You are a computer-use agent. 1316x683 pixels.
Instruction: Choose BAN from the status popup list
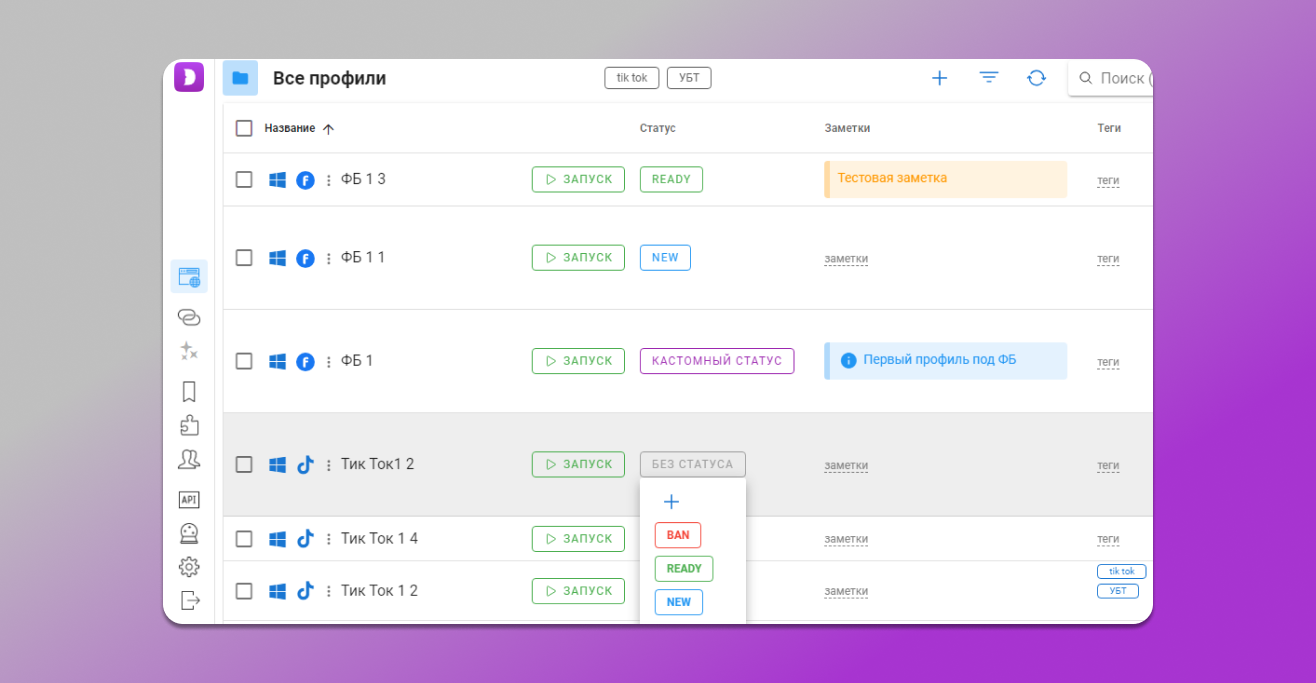click(678, 535)
